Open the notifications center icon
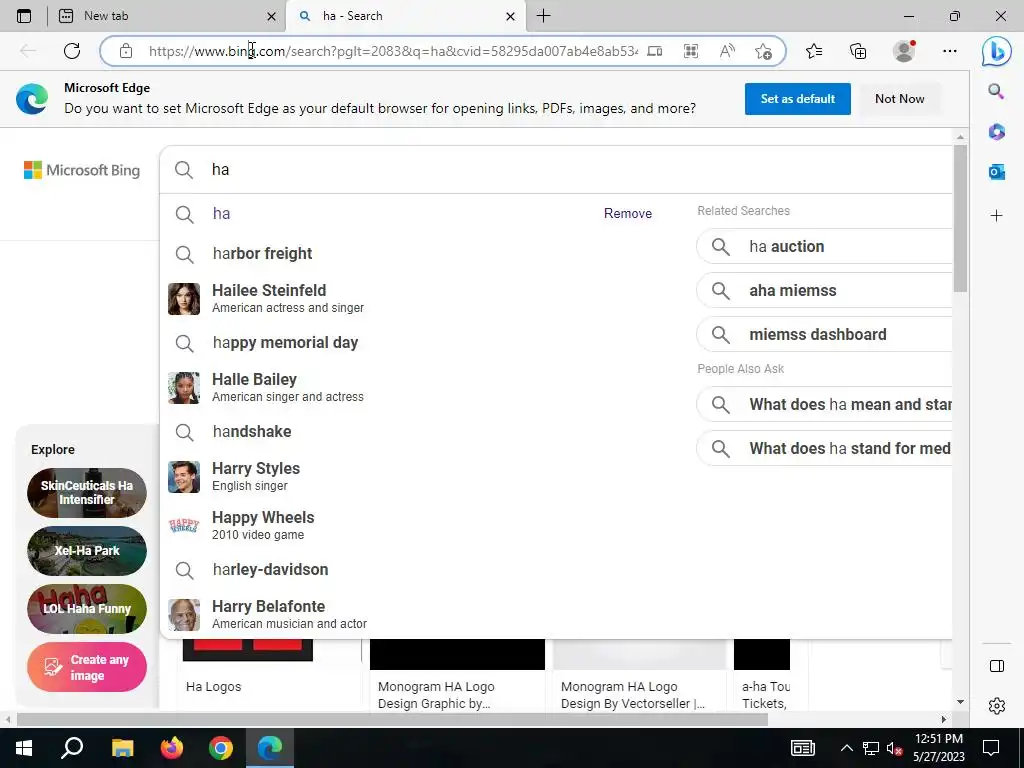 pos(991,748)
